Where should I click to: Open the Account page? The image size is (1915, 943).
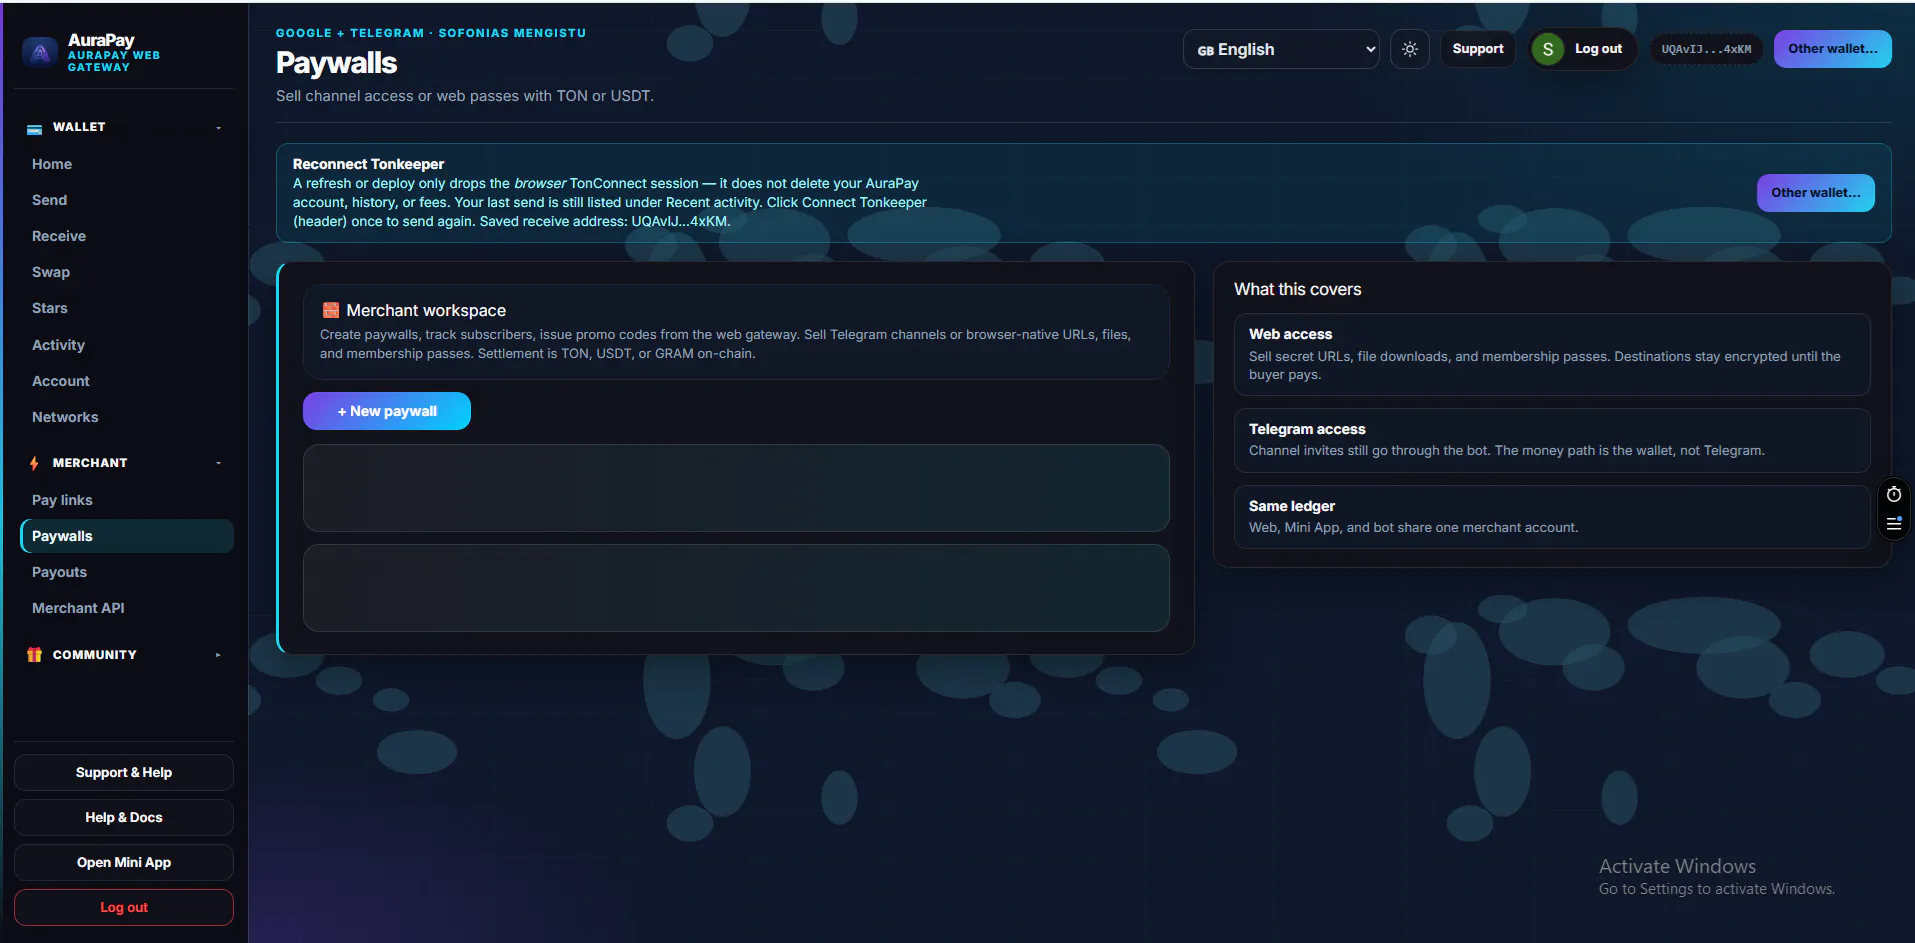[x=61, y=381]
